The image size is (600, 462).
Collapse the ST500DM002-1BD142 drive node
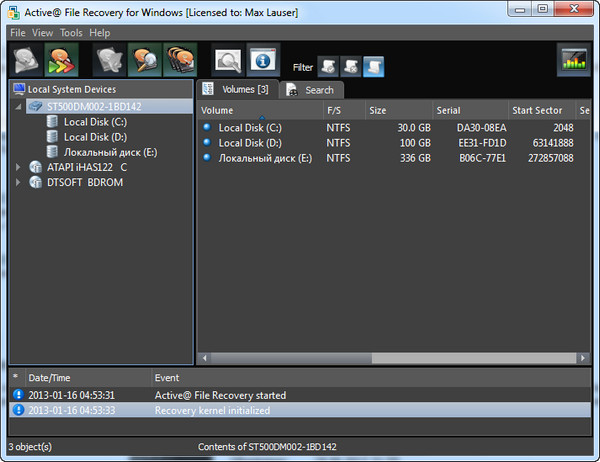[x=19, y=106]
